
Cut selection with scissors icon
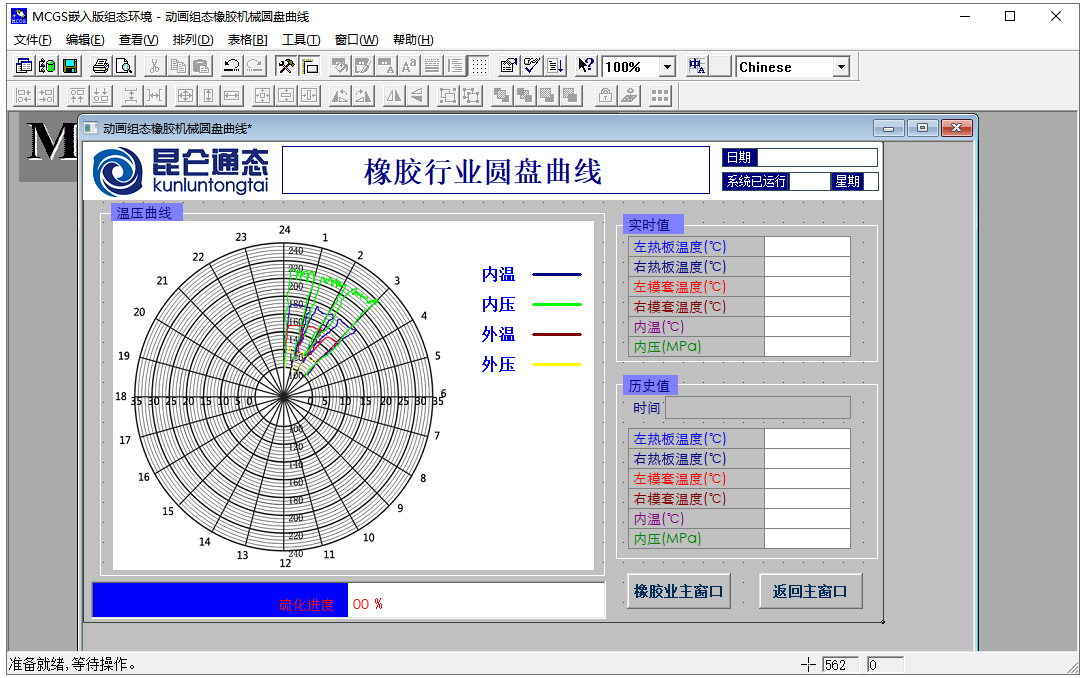click(155, 66)
